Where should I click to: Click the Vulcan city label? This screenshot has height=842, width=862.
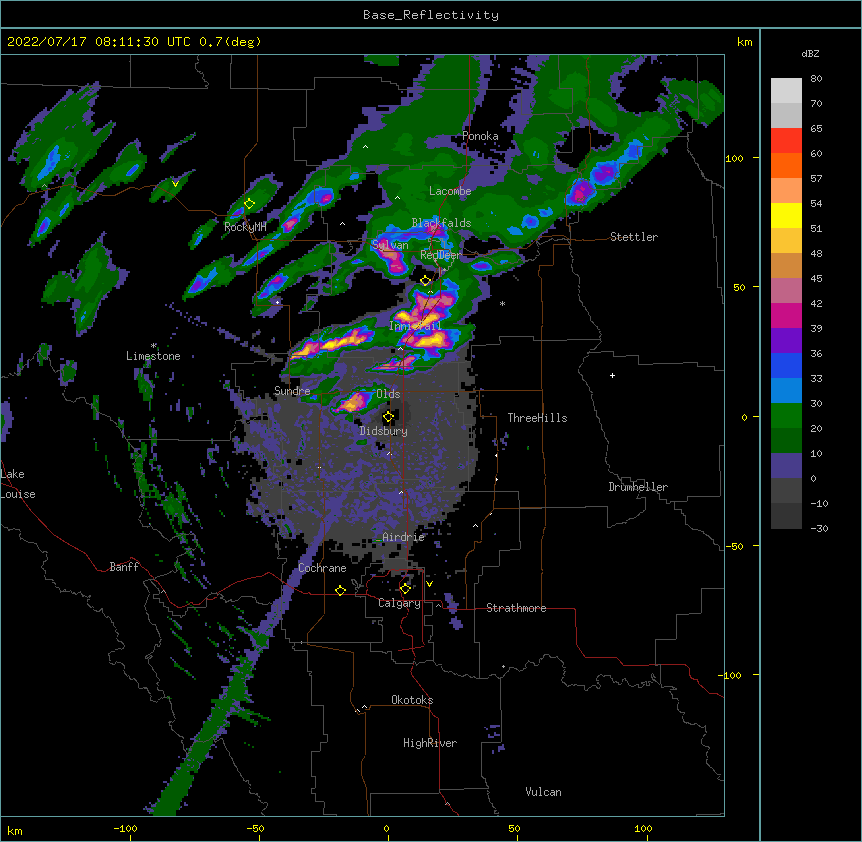[543, 792]
